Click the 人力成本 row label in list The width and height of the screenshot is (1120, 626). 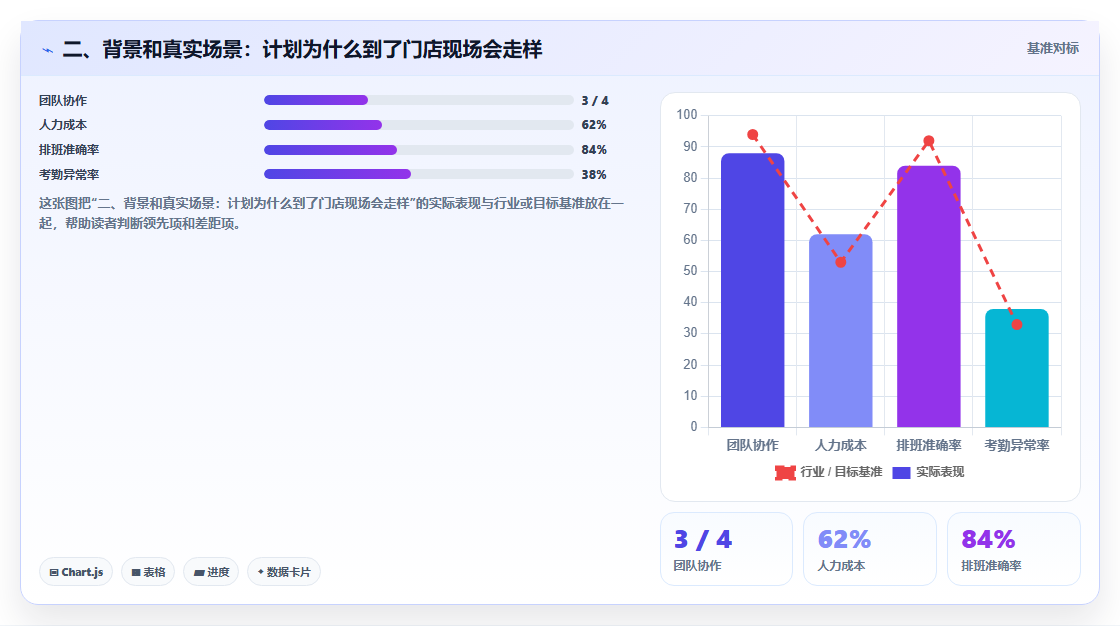(x=63, y=125)
